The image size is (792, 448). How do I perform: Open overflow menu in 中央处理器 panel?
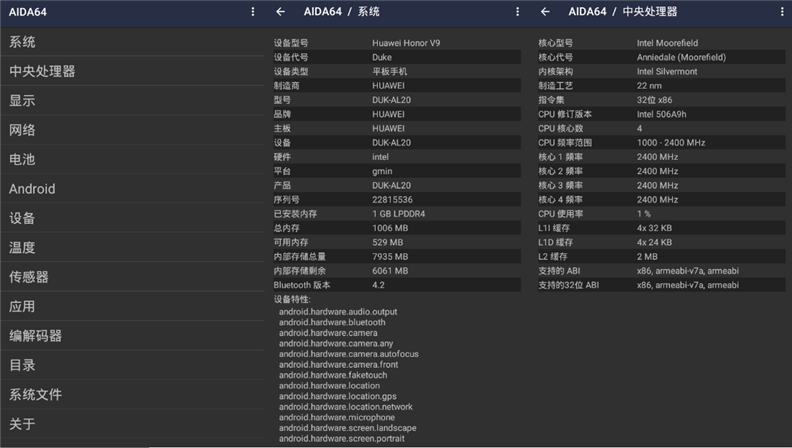[782, 12]
